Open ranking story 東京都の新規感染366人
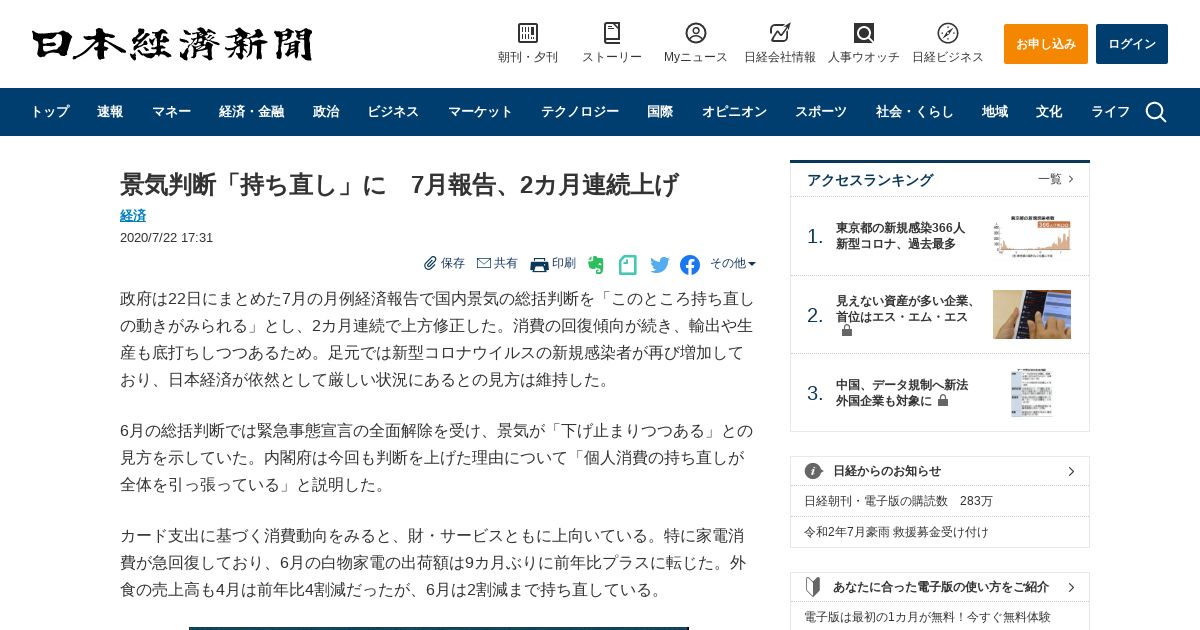1200x630 pixels. pos(900,236)
